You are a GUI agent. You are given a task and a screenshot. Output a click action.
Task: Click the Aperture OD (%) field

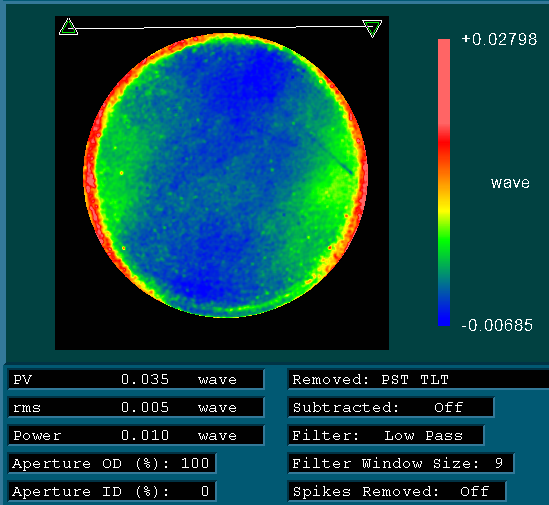pyautogui.click(x=112, y=463)
